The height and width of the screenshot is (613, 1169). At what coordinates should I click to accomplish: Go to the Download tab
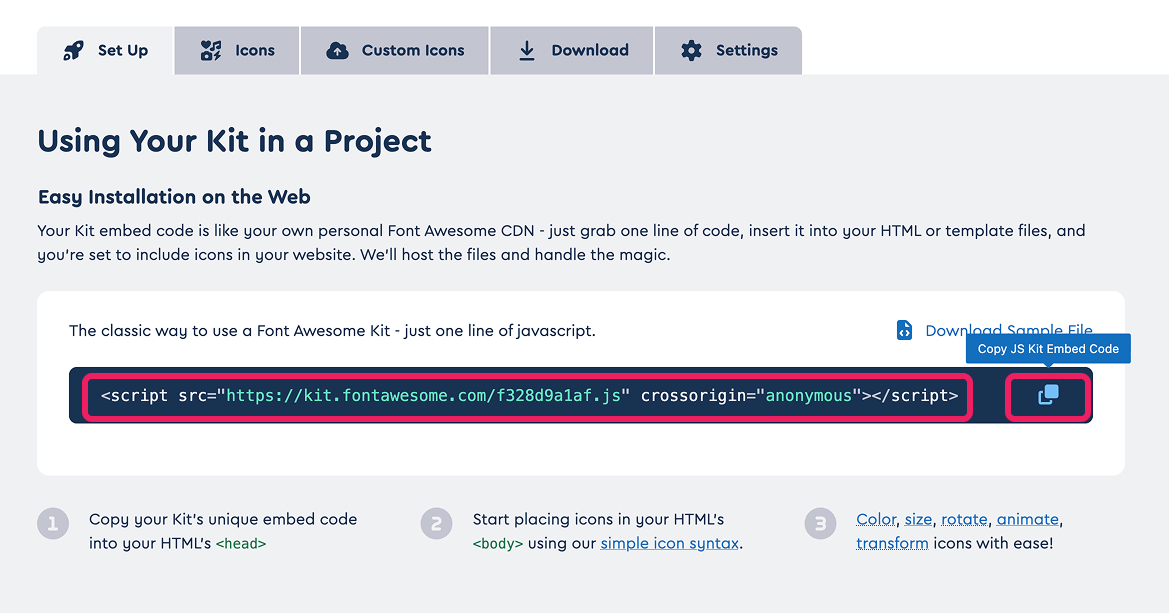pyautogui.click(x=572, y=51)
